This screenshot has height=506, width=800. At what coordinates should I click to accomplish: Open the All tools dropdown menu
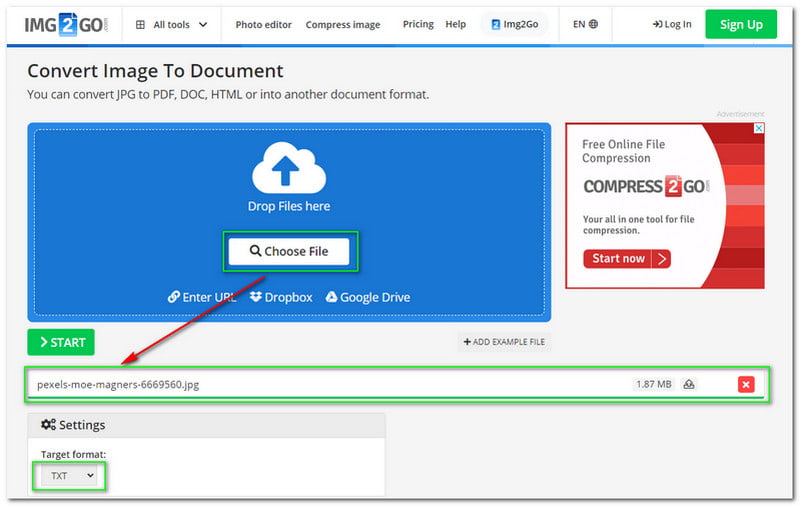(172, 24)
